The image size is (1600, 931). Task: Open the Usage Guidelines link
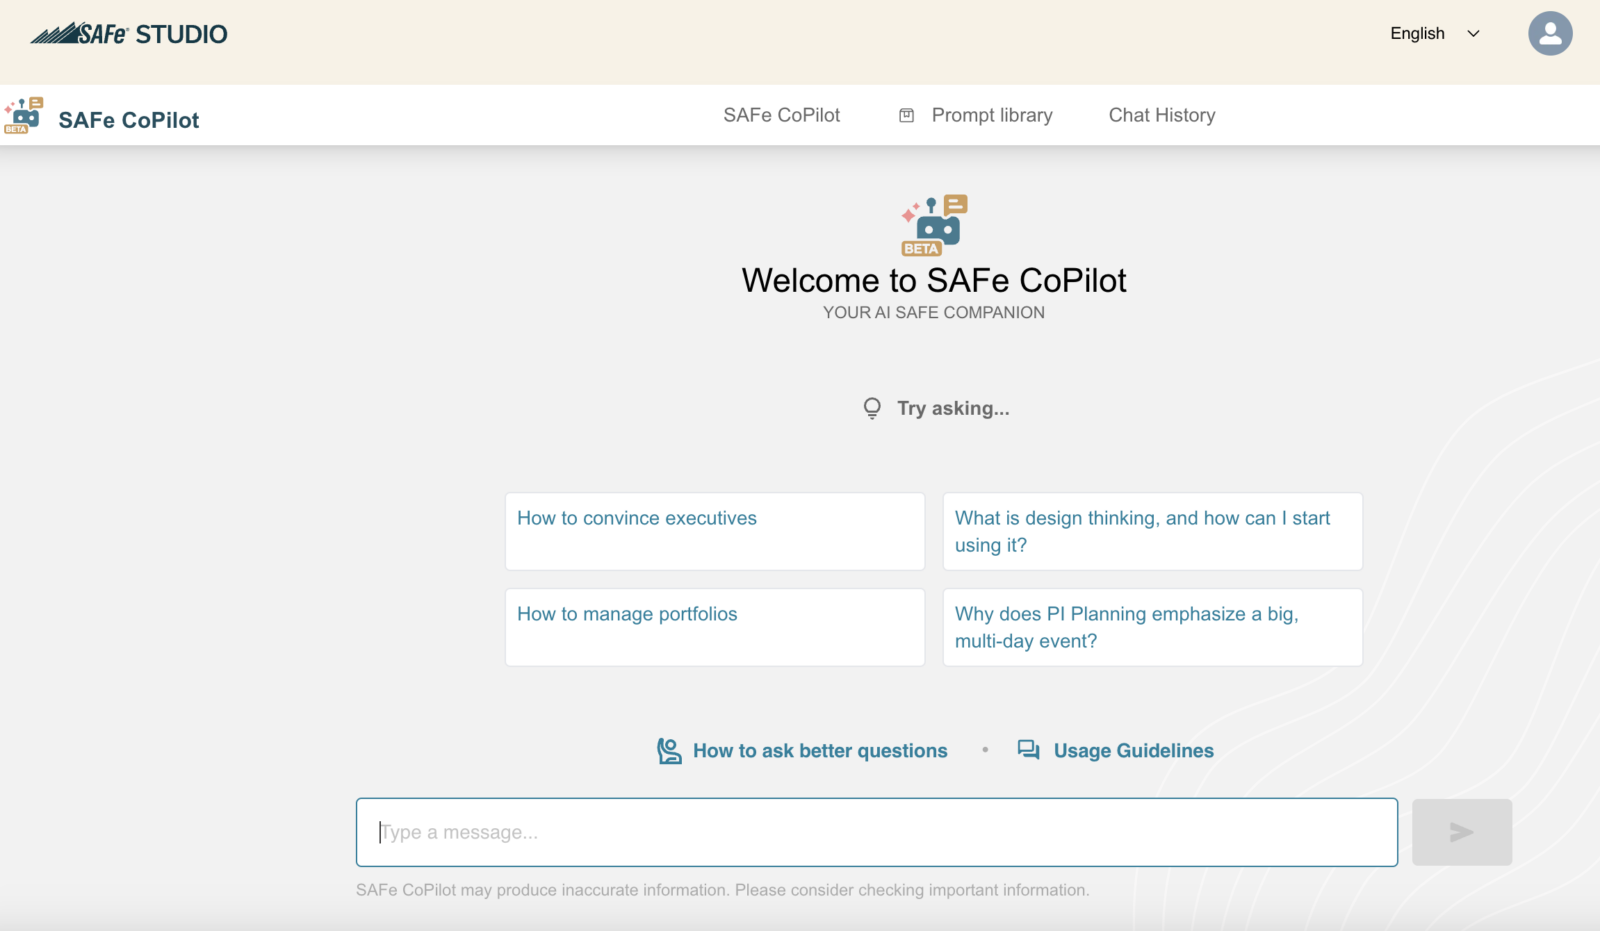click(x=1132, y=750)
